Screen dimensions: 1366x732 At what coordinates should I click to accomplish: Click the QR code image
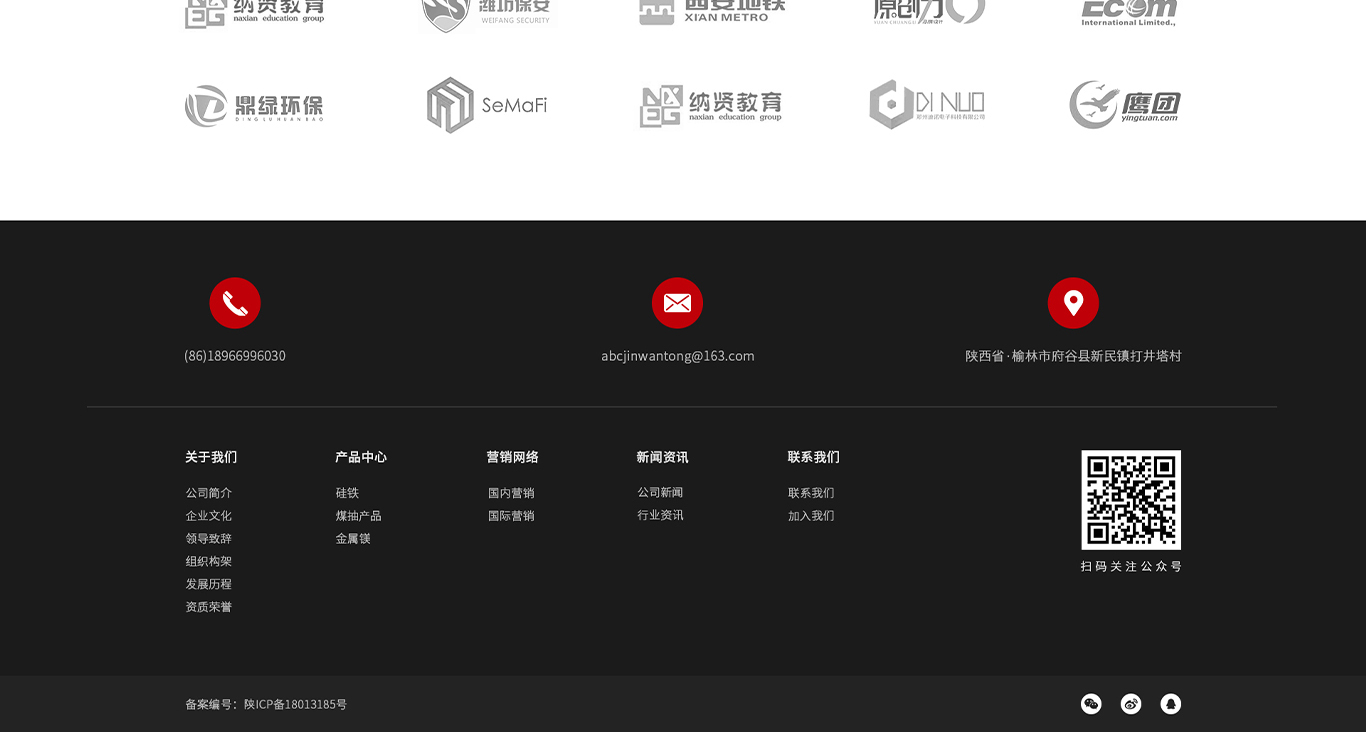click(1131, 500)
